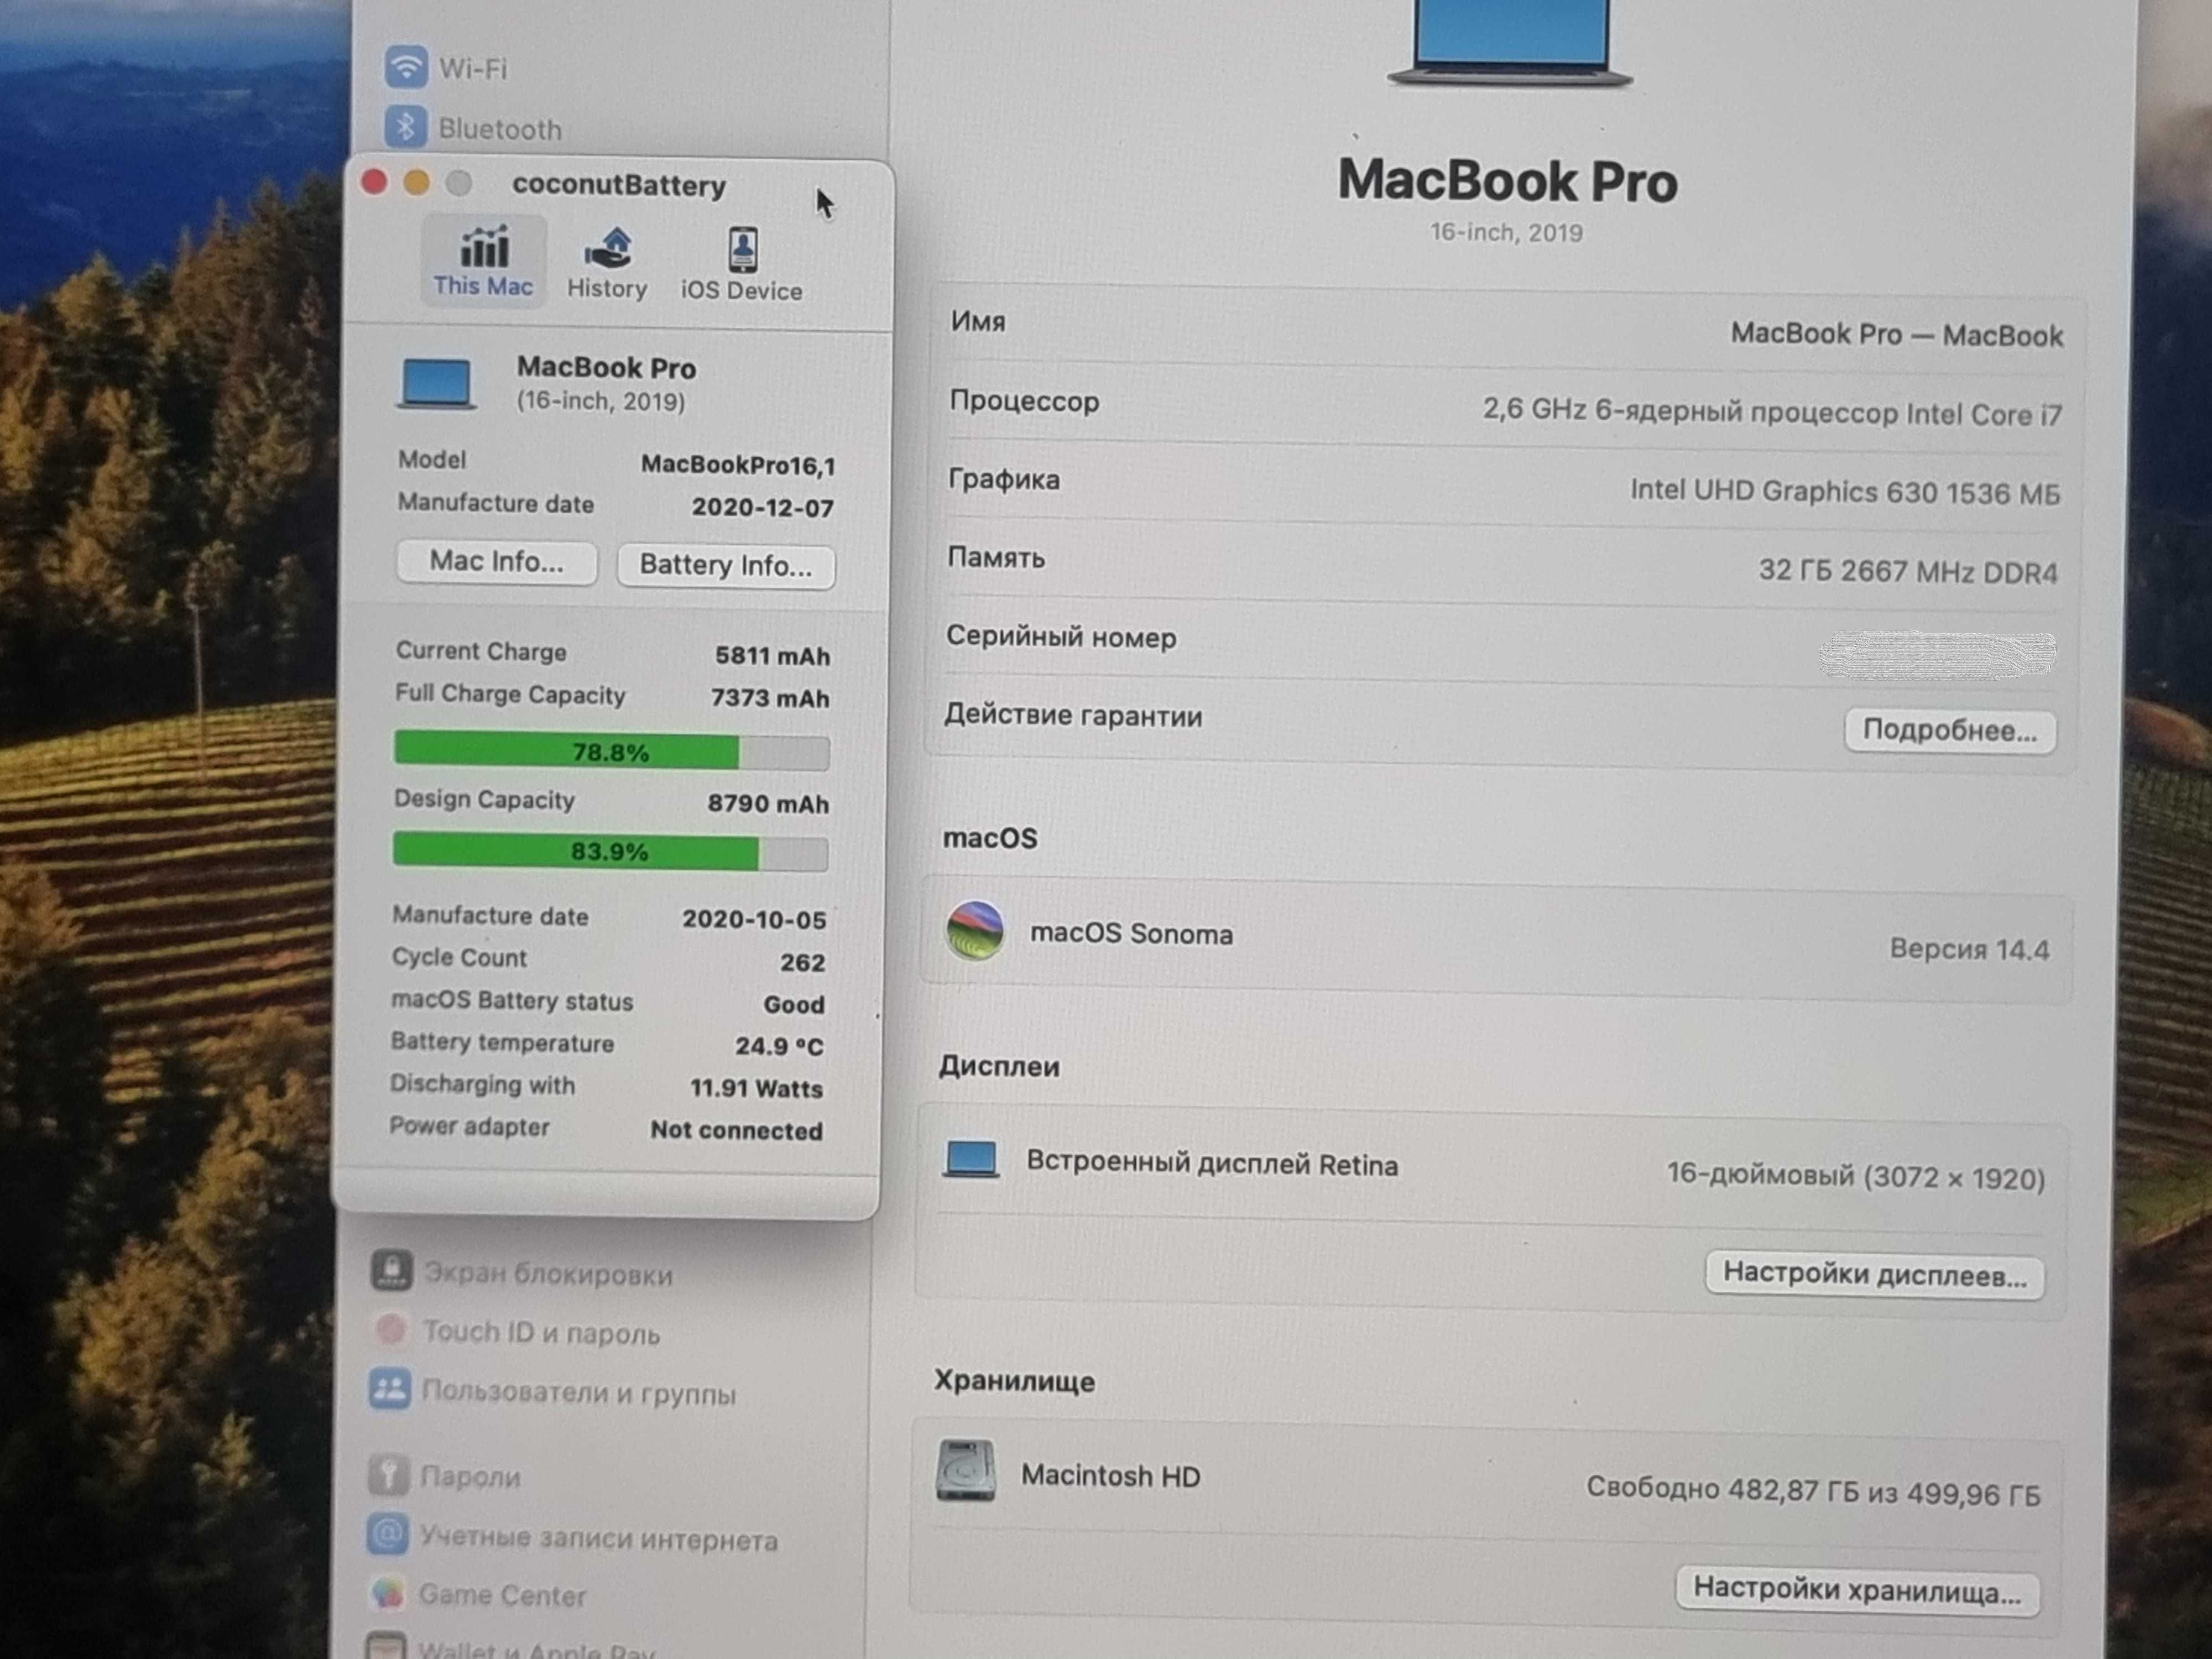Open Экран блокировки in the sidebar
Viewport: 2212px width, 1659px height.
click(522, 1273)
